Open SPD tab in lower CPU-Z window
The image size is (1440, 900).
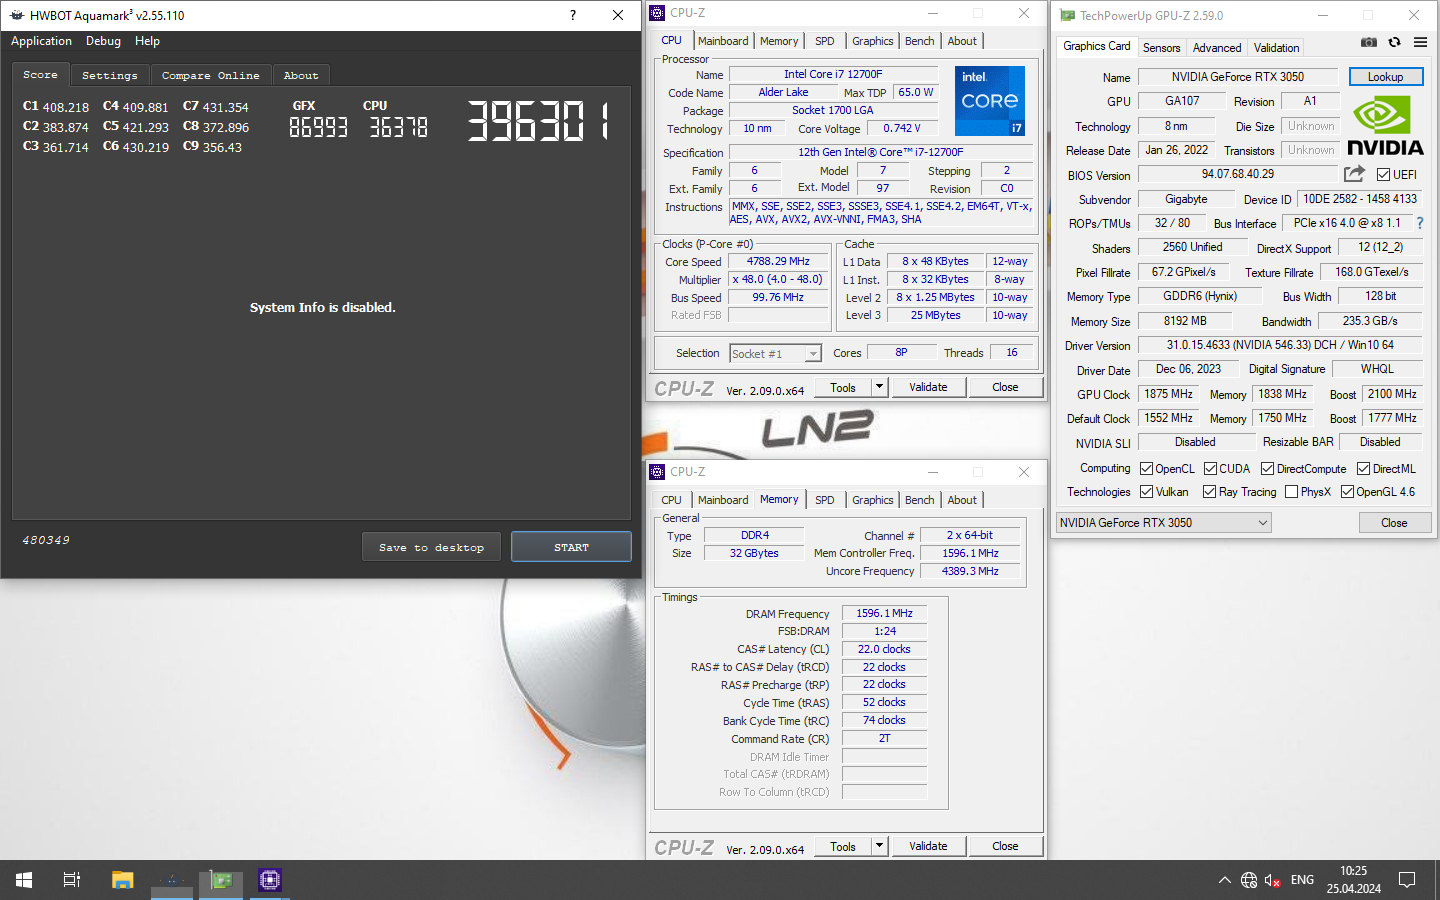(x=824, y=500)
